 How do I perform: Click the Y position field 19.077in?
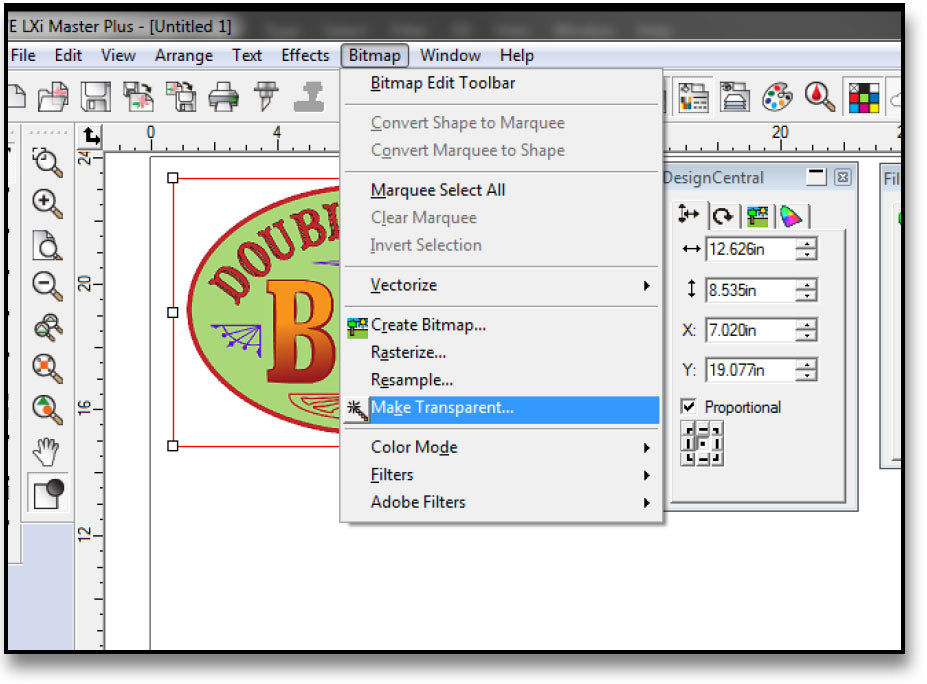750,370
